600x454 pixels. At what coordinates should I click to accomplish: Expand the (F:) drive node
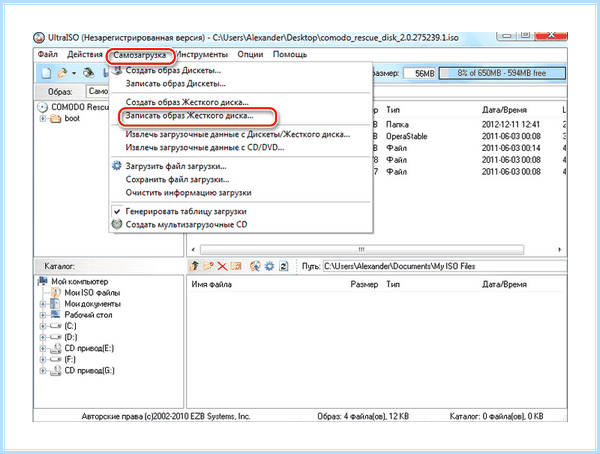(43, 359)
